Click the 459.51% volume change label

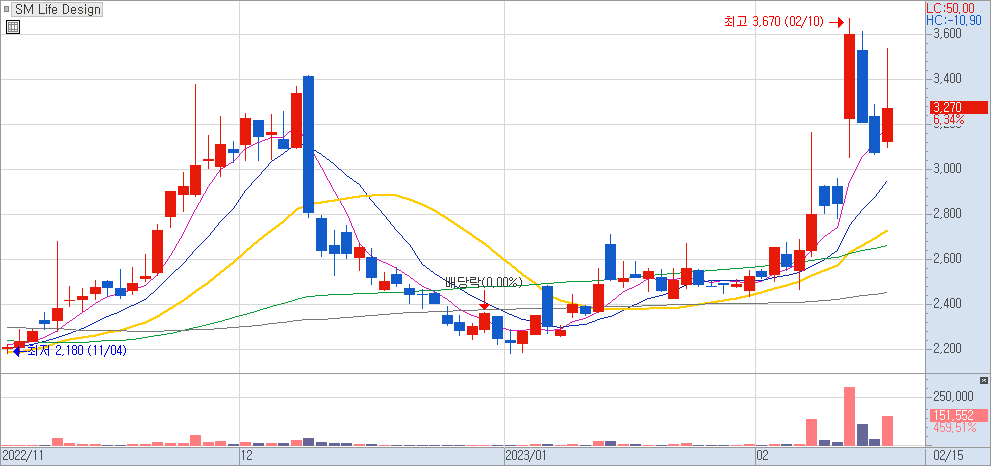tap(954, 428)
